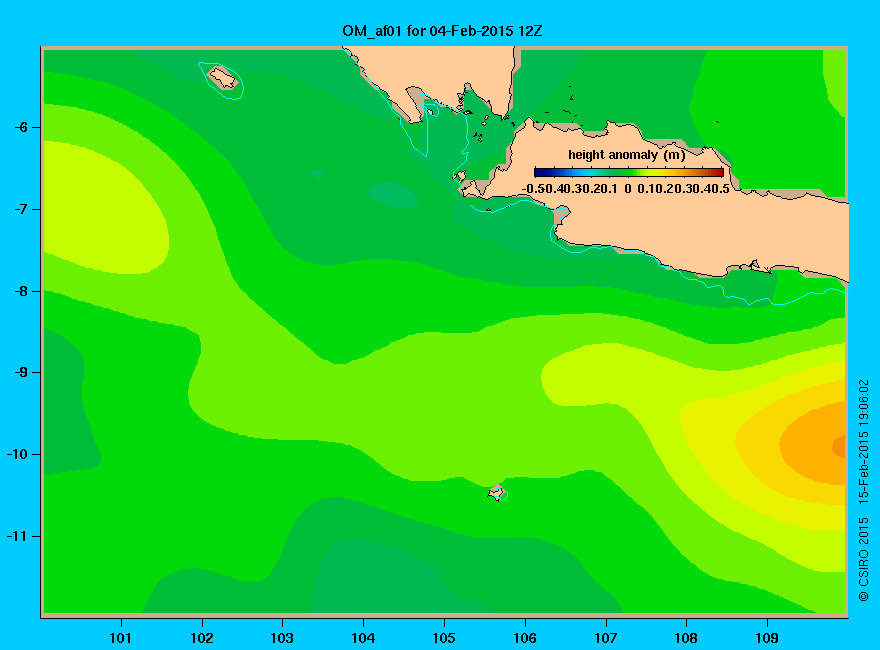Click latitude label -6 on the axis
Image resolution: width=880 pixels, height=650 pixels.
(21, 127)
